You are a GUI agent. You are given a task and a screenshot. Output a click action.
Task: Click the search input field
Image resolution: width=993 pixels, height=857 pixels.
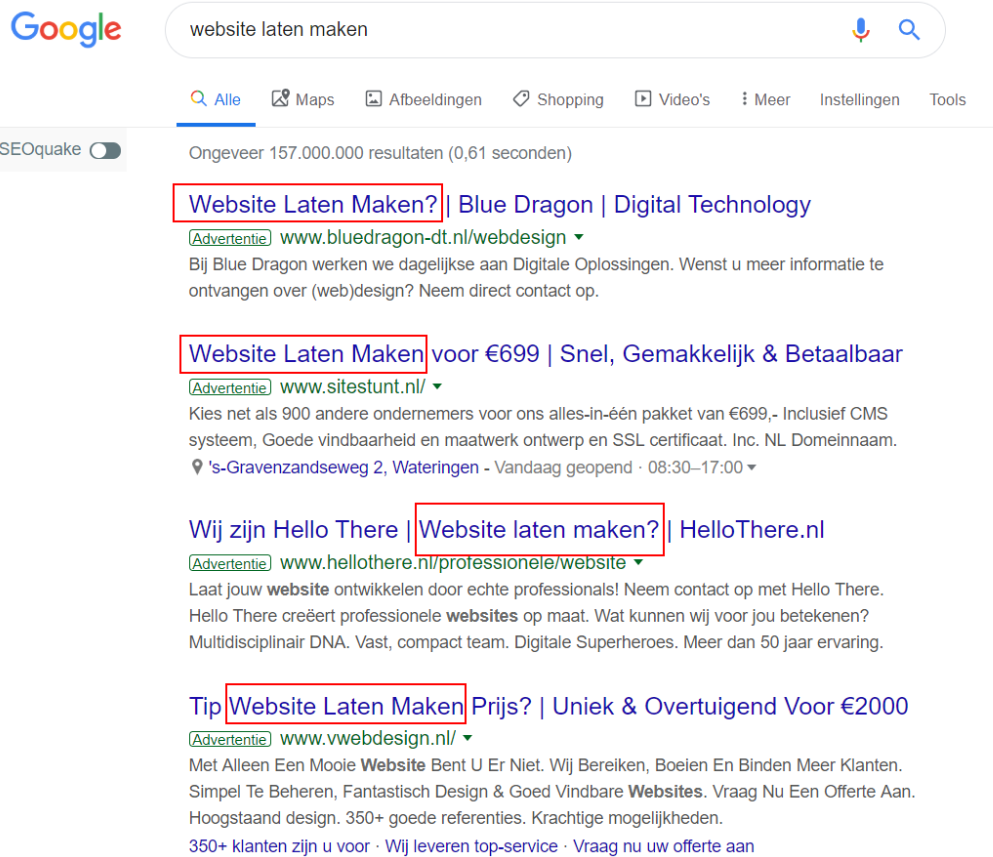pyautogui.click(x=500, y=30)
